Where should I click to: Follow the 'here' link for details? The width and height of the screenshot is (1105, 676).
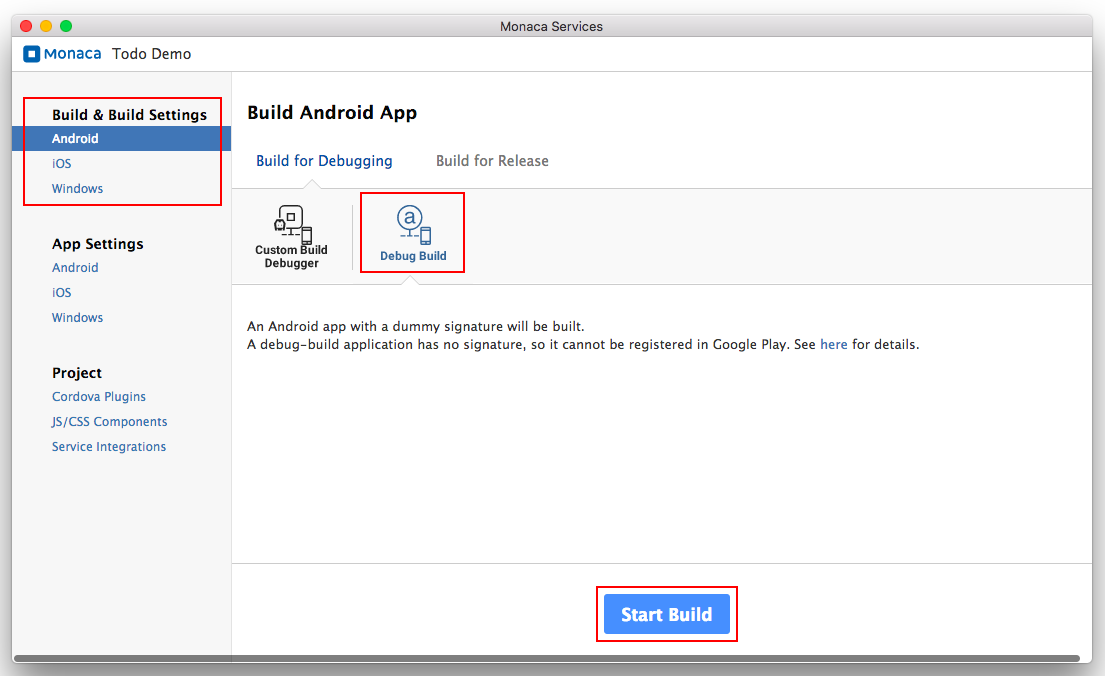pyautogui.click(x=833, y=345)
